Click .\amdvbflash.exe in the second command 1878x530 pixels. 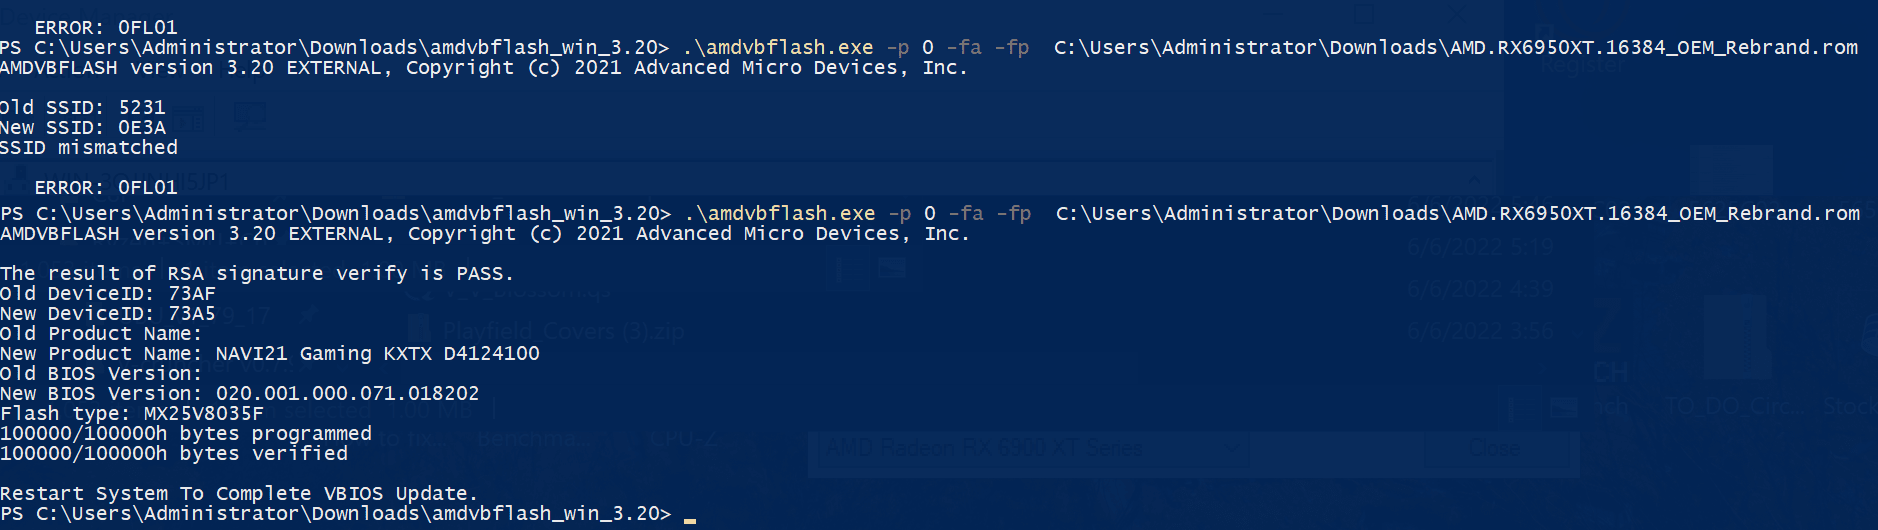pyautogui.click(x=780, y=213)
